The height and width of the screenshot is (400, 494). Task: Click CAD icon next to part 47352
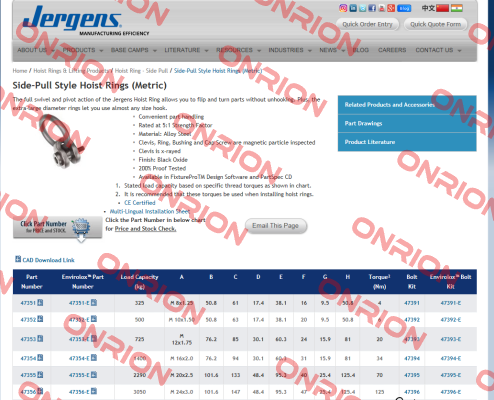pos(40,319)
